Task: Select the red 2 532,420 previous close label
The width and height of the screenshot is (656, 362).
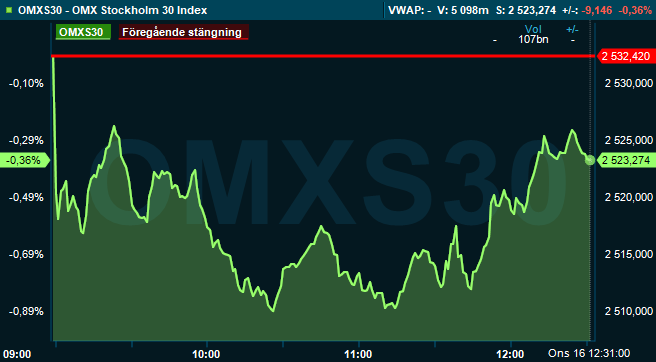Action: pos(626,56)
